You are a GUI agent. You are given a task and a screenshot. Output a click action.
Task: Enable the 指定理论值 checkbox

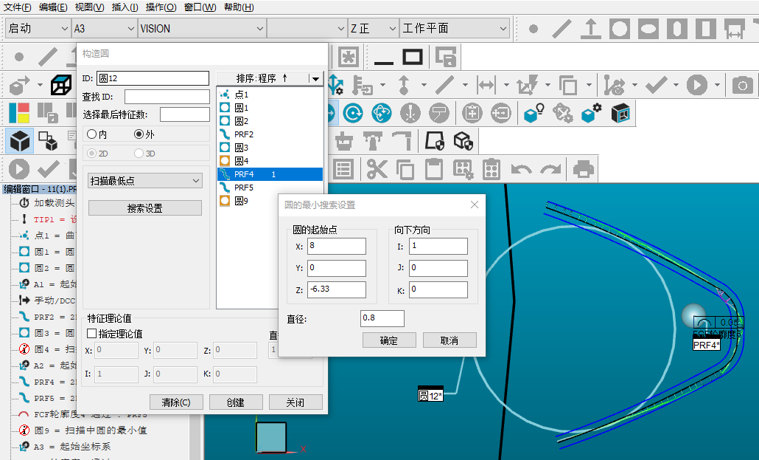pos(93,333)
